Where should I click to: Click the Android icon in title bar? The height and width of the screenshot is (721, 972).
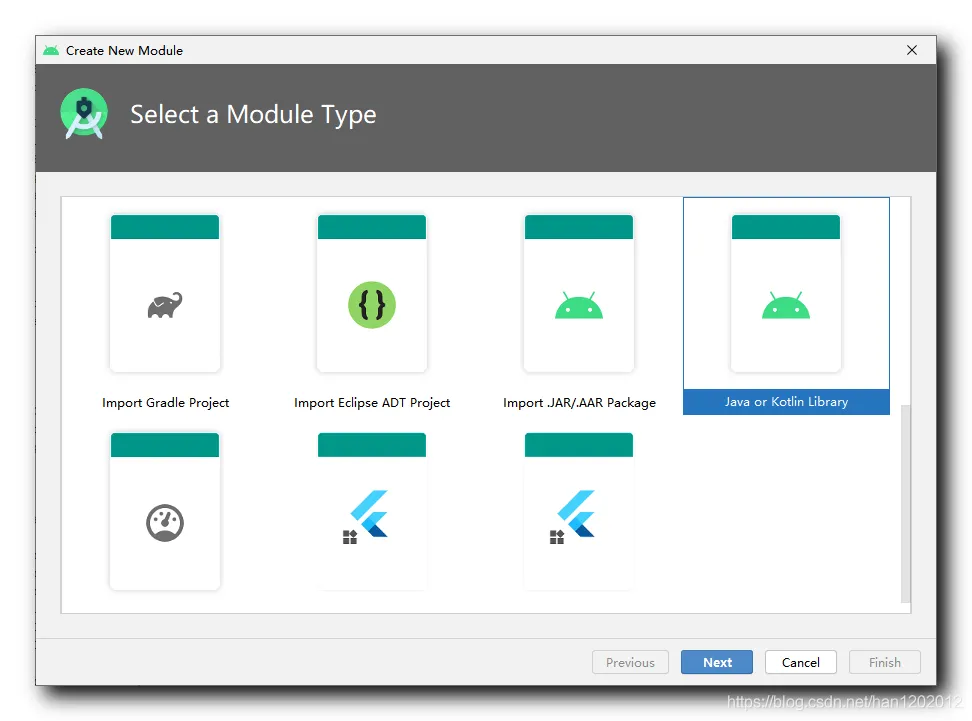click(51, 50)
